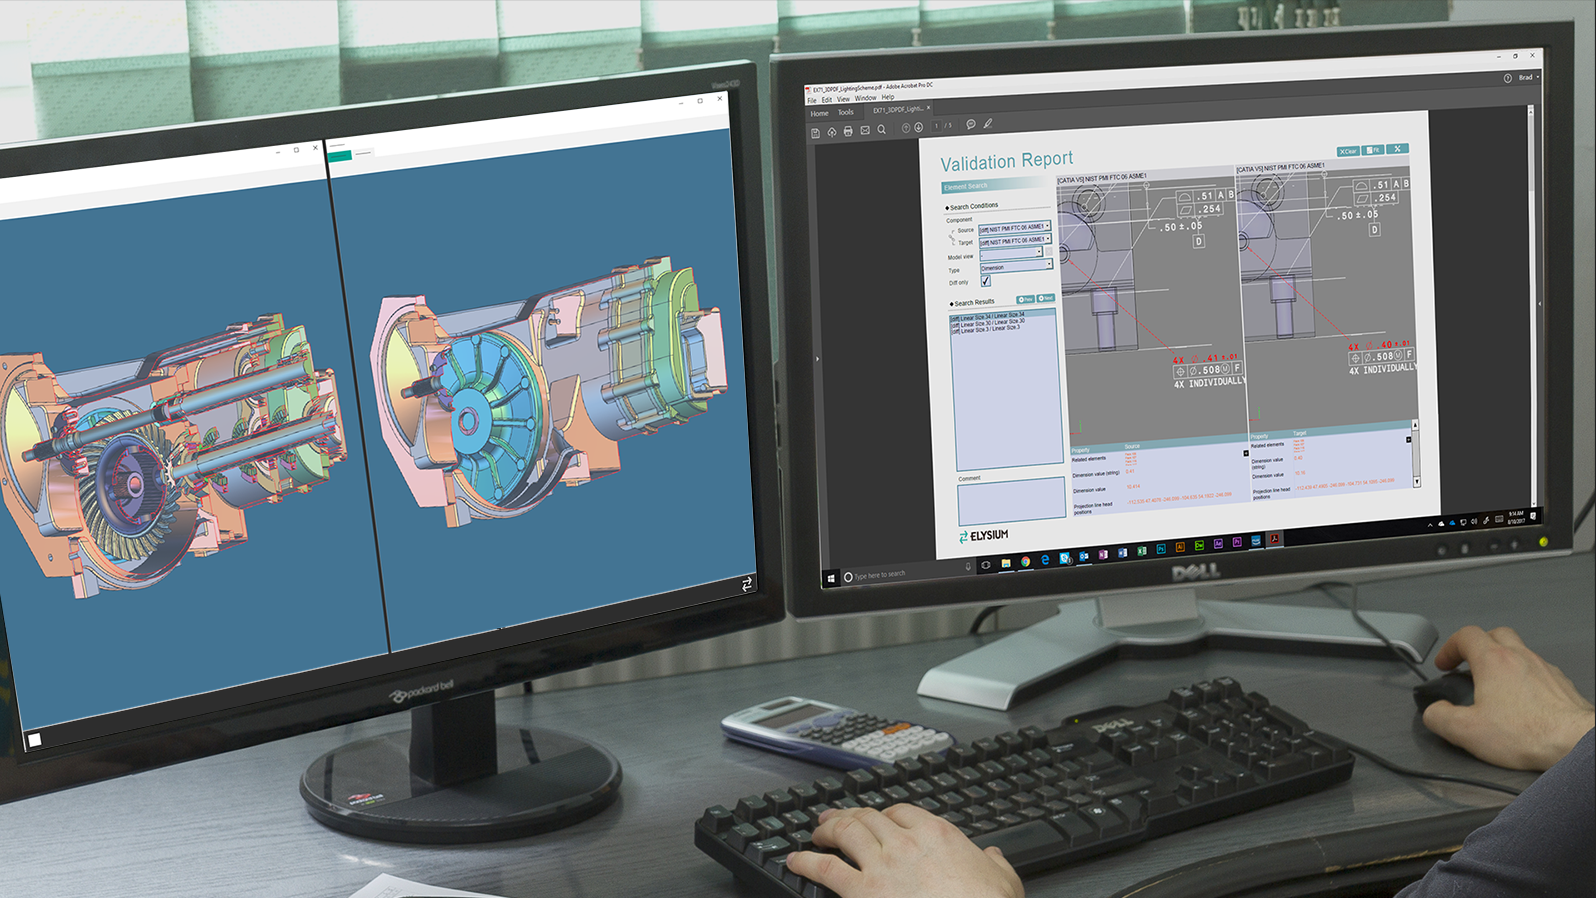Toggle the Diff only checkbox
The height and width of the screenshot is (898, 1596).
pos(985,281)
